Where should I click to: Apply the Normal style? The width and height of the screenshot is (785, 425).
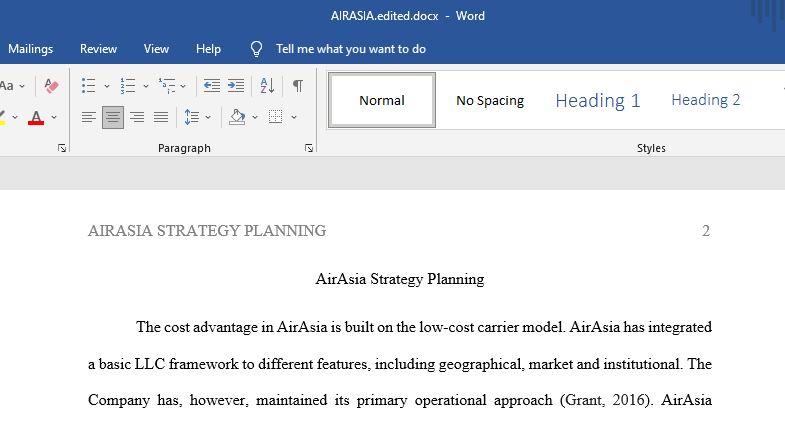pyautogui.click(x=382, y=100)
